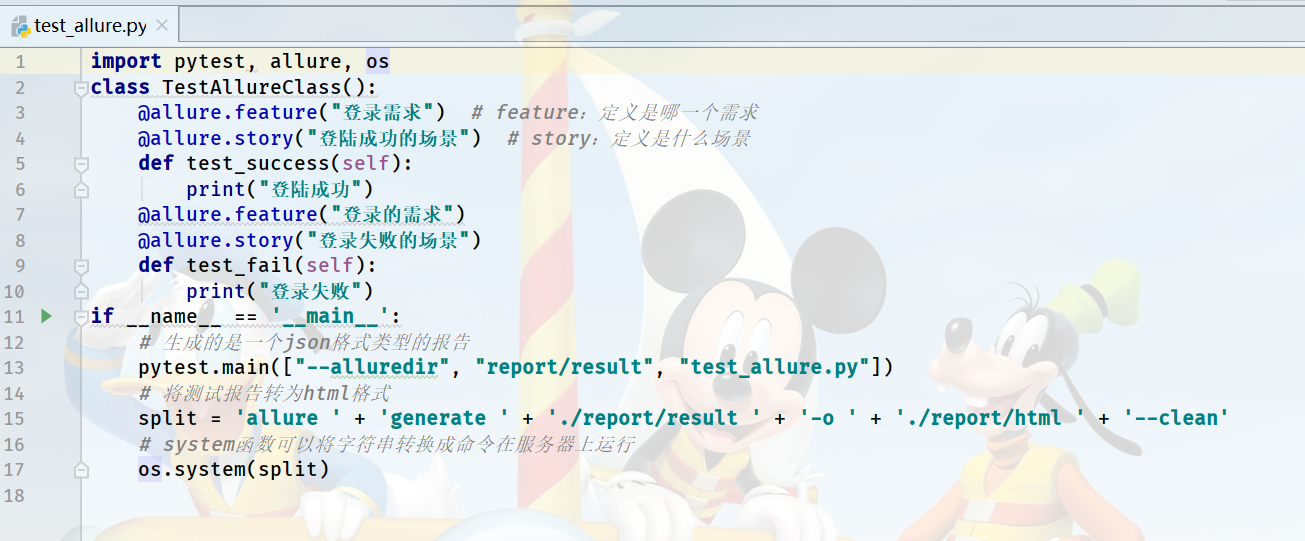Click 'import pytest, allure, os' line

click(240, 62)
